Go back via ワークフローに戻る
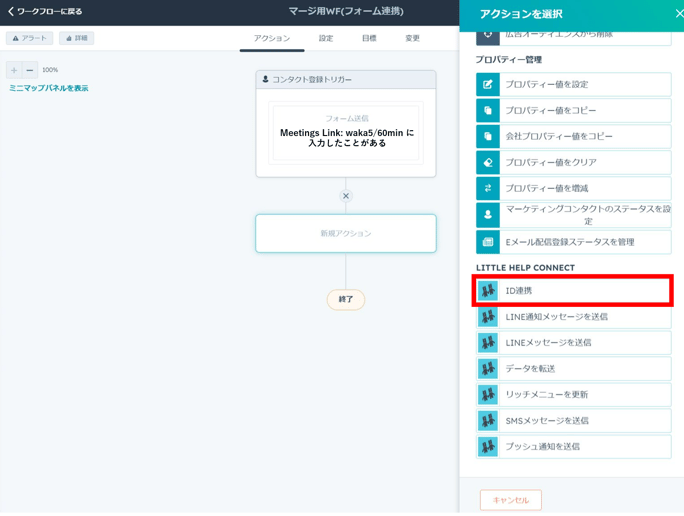Screen dimensions: 684x516 click(x=46, y=12)
